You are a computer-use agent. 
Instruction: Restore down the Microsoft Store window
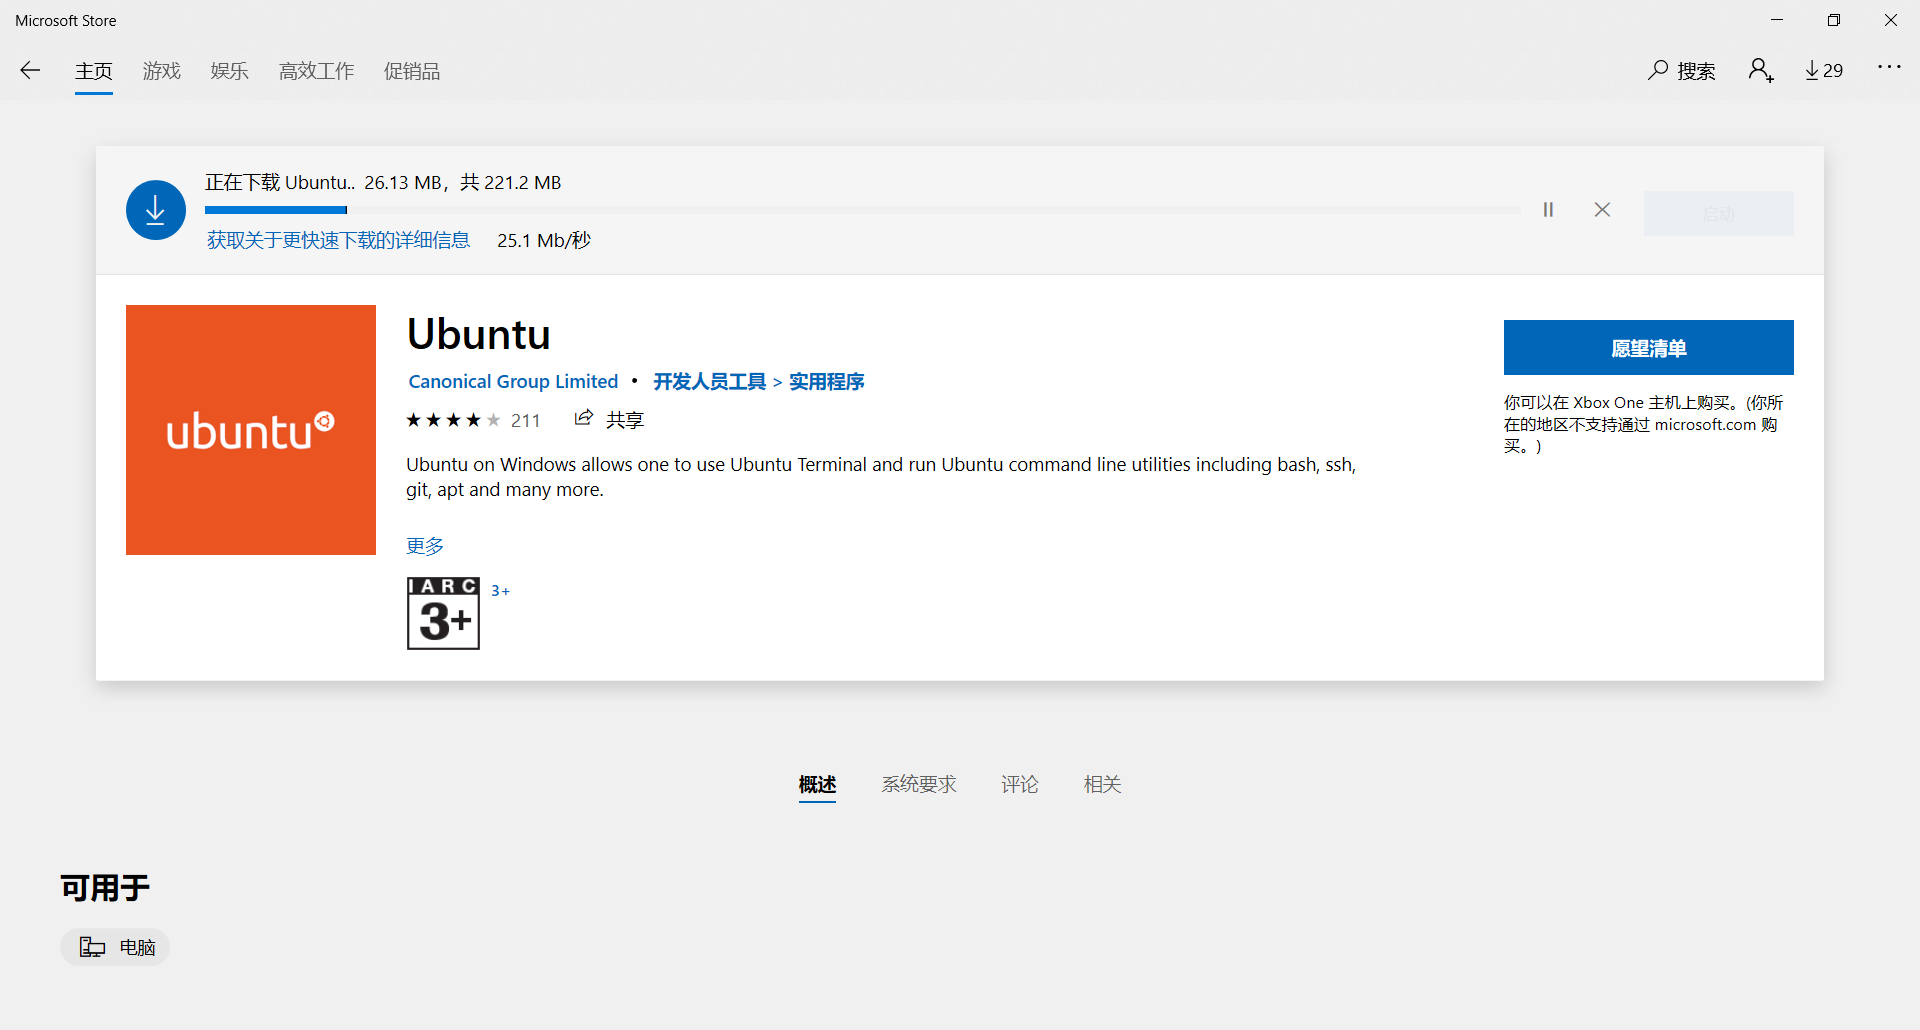tap(1834, 20)
